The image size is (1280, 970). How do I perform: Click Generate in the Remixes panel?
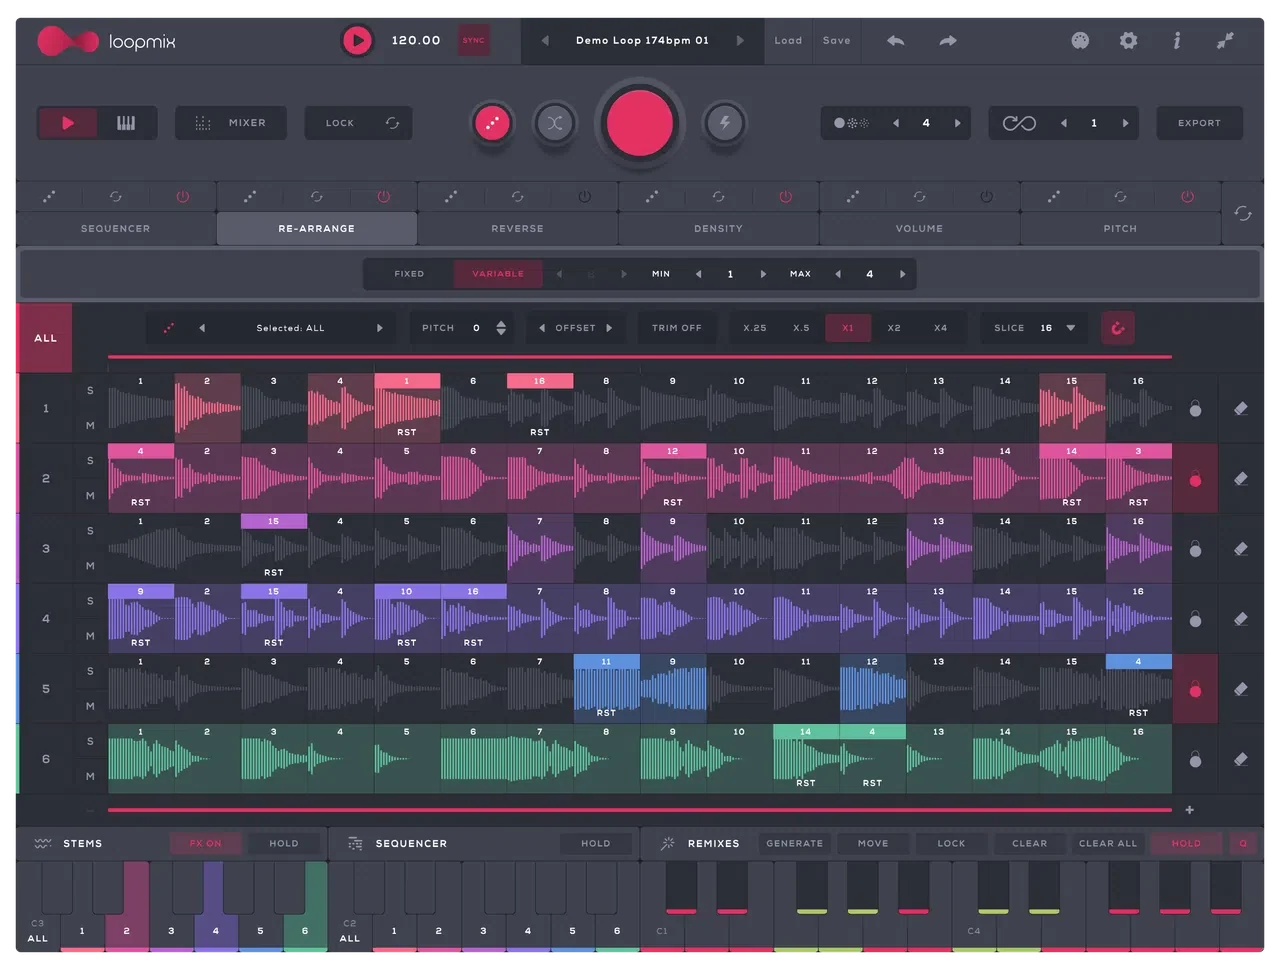tap(795, 843)
